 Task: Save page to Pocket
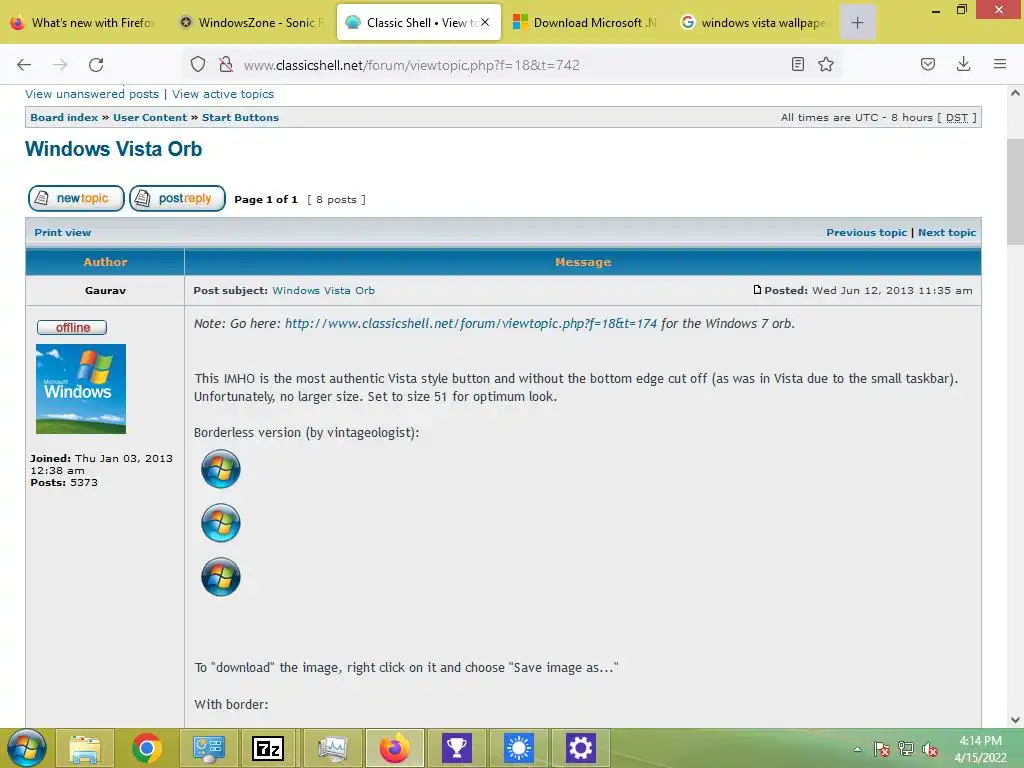pos(928,64)
